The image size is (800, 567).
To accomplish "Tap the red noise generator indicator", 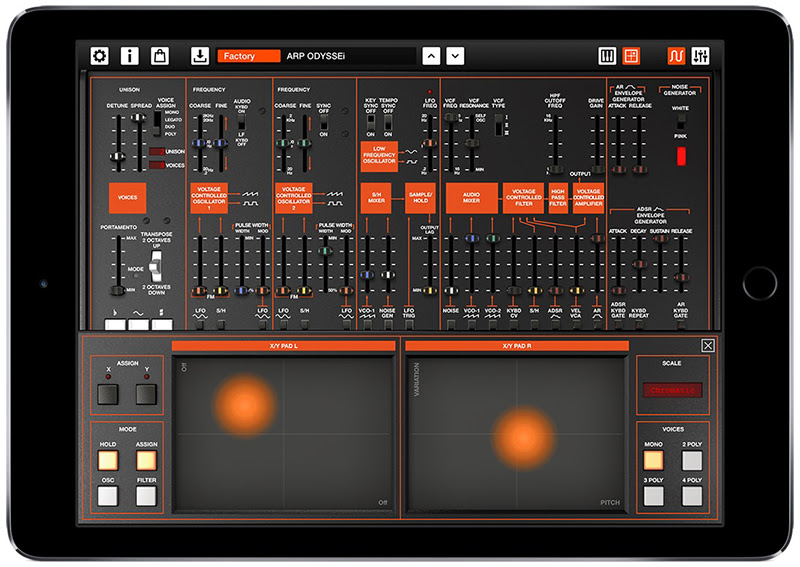I will 681,156.
